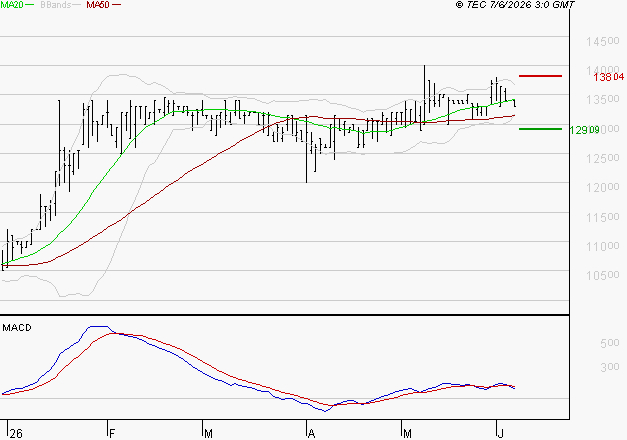The image size is (627, 440).
Task: Click the F February axis label
Action: tap(112, 434)
